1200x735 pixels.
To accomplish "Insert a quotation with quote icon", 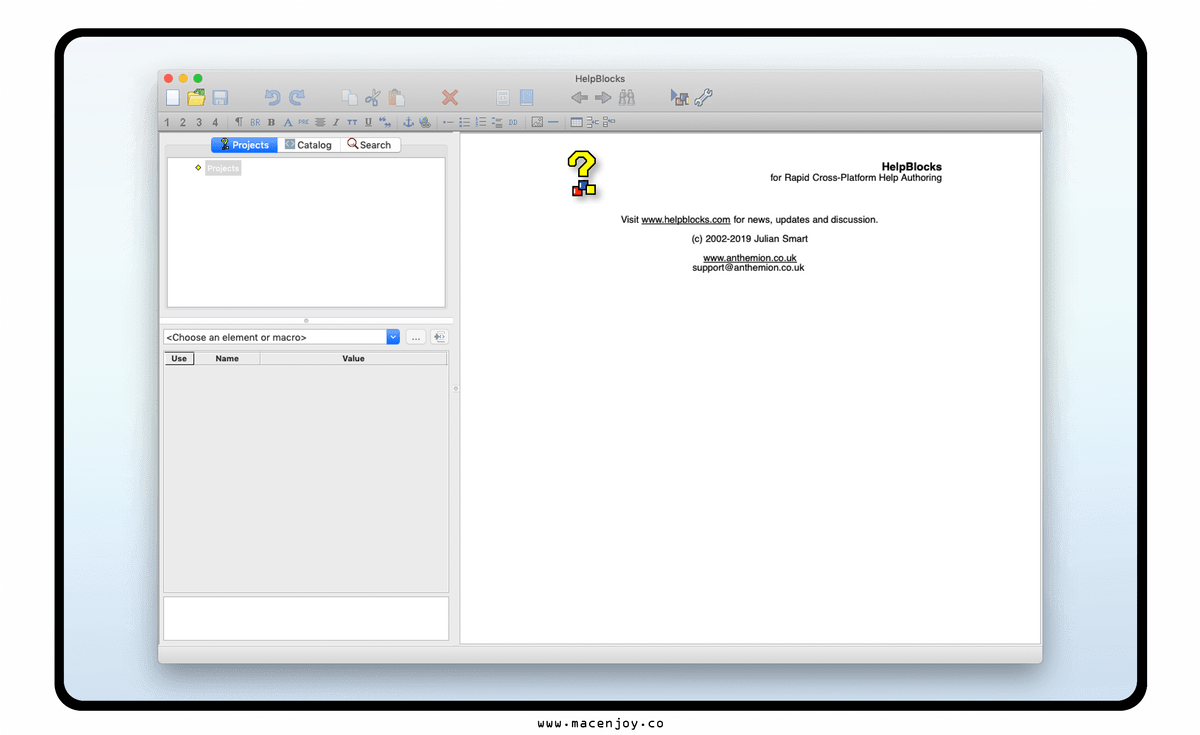I will 385,122.
